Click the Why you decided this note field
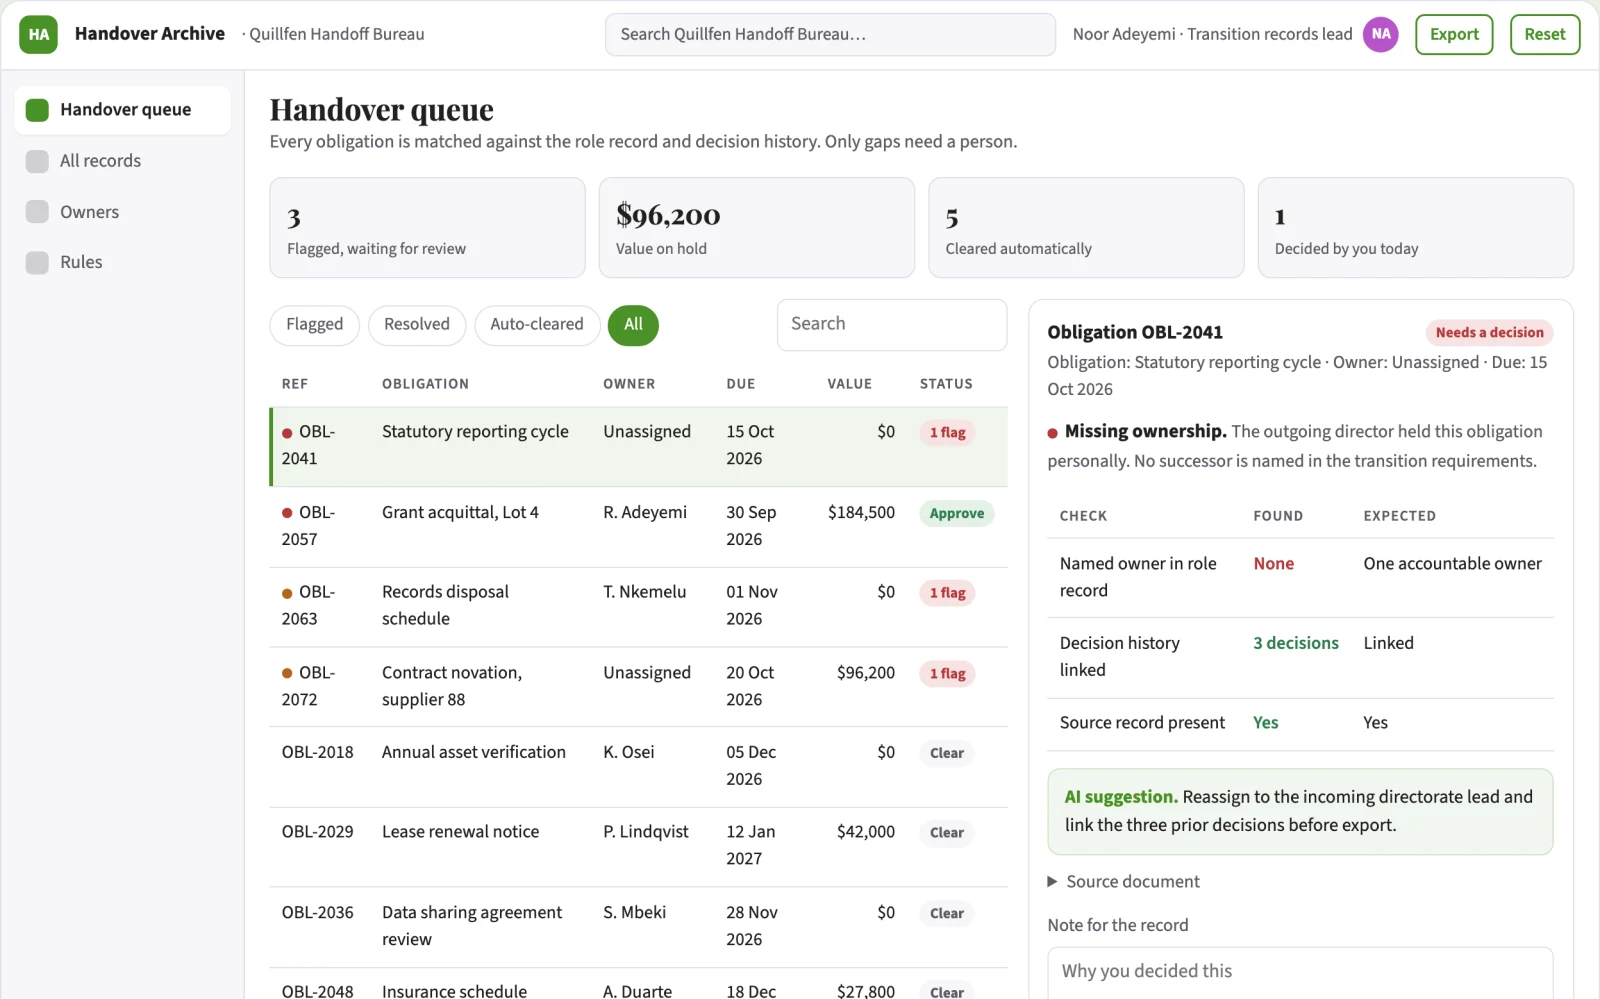 pos(1300,972)
